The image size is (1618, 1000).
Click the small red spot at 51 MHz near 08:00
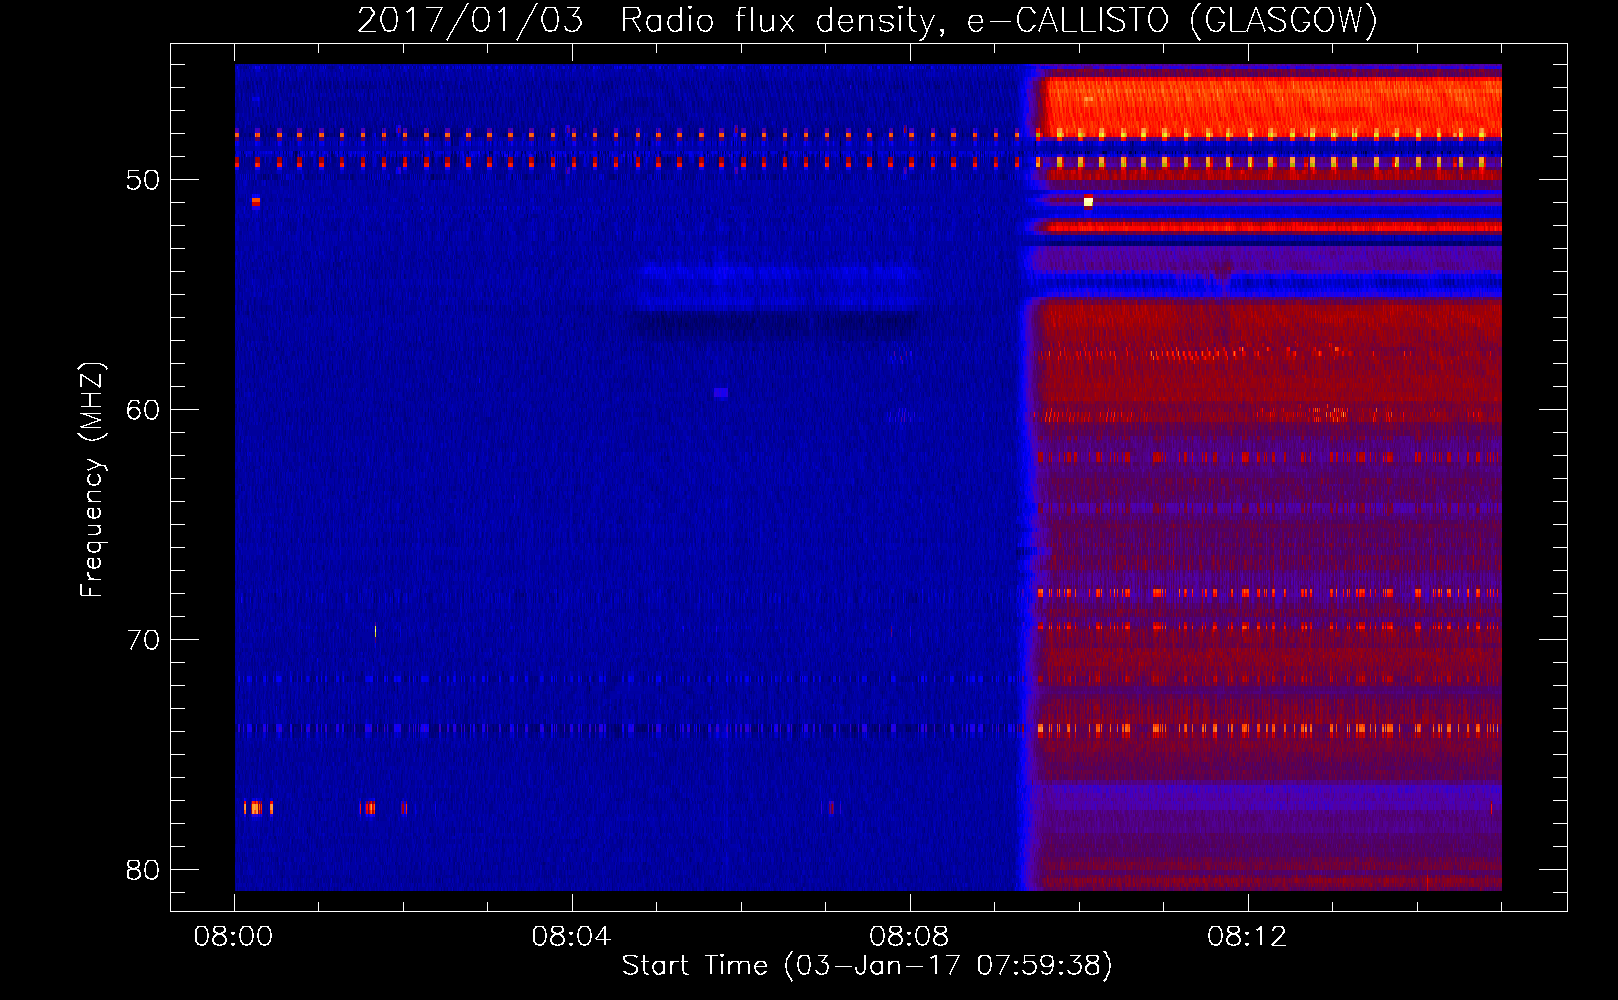pyautogui.click(x=256, y=202)
